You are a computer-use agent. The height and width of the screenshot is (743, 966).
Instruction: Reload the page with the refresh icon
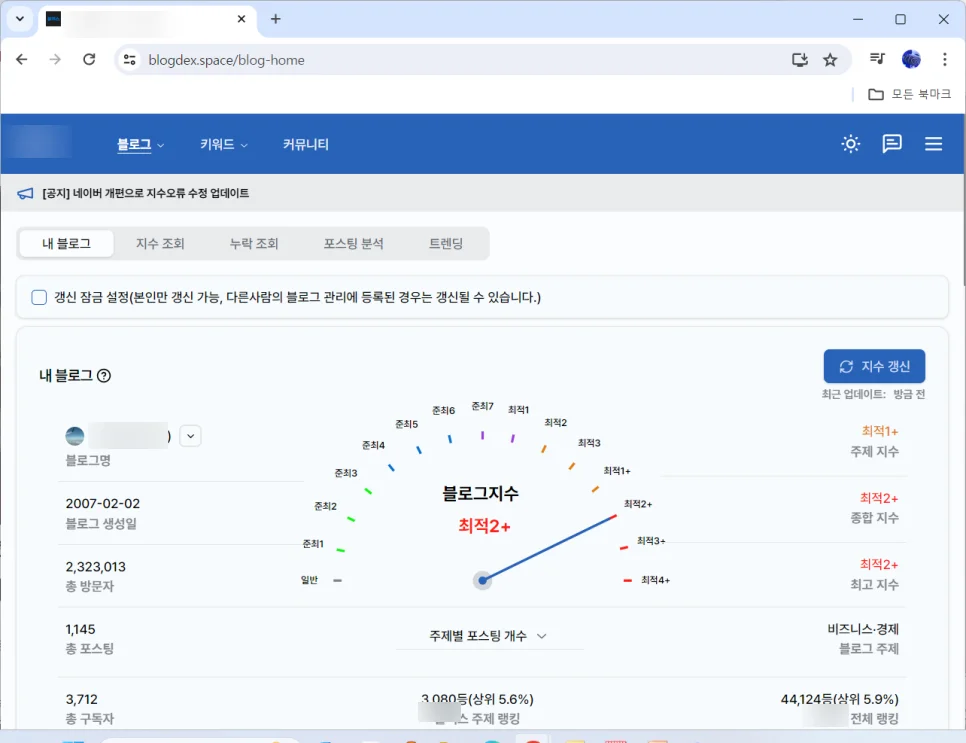pyautogui.click(x=89, y=60)
